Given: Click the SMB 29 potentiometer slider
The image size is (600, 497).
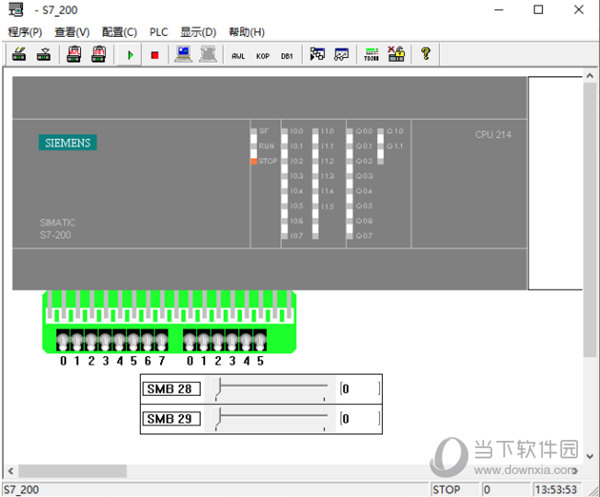Looking at the screenshot, I should (x=271, y=419).
